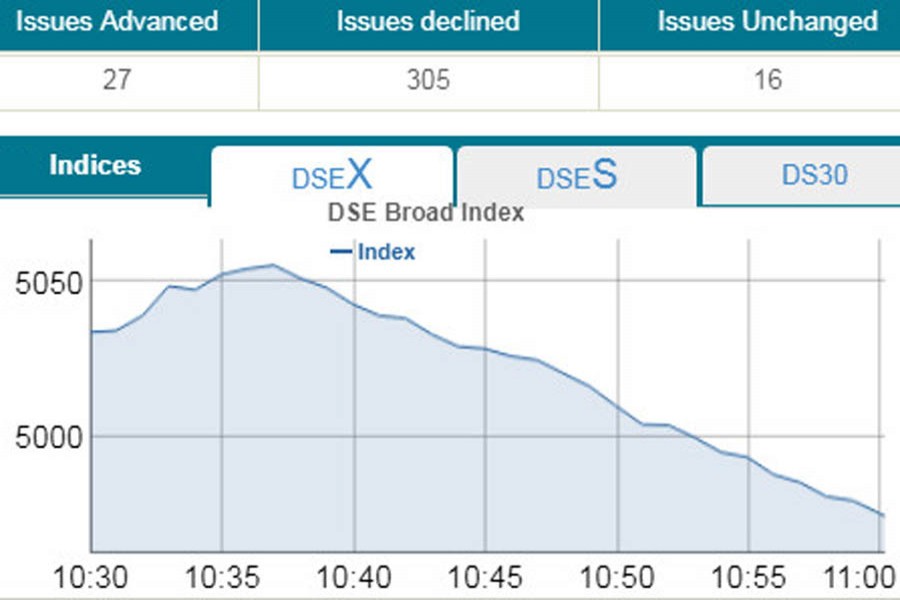Select the DS30 tab
The height and width of the screenshot is (600, 900).
coord(814,175)
